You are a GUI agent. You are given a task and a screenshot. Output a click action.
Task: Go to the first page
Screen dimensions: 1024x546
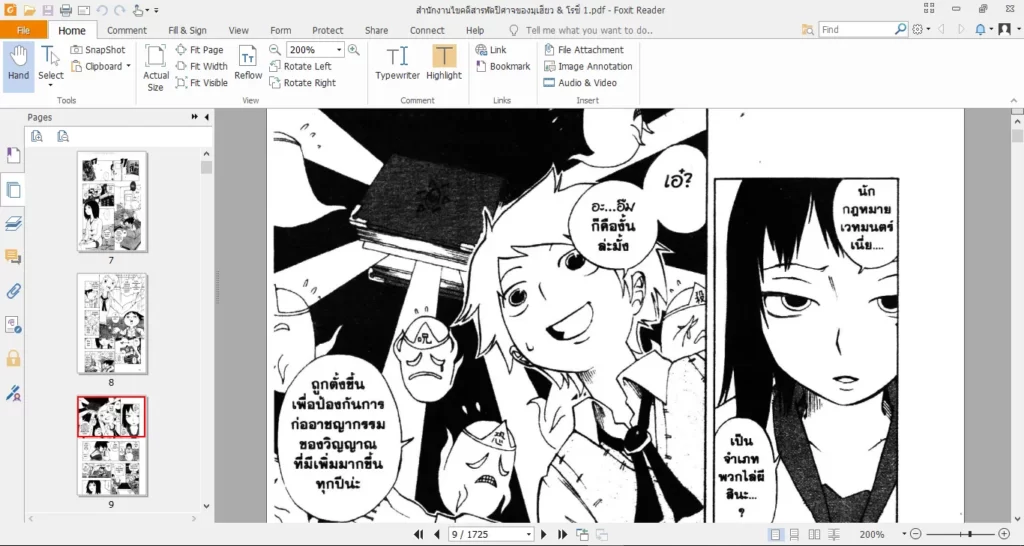419,534
